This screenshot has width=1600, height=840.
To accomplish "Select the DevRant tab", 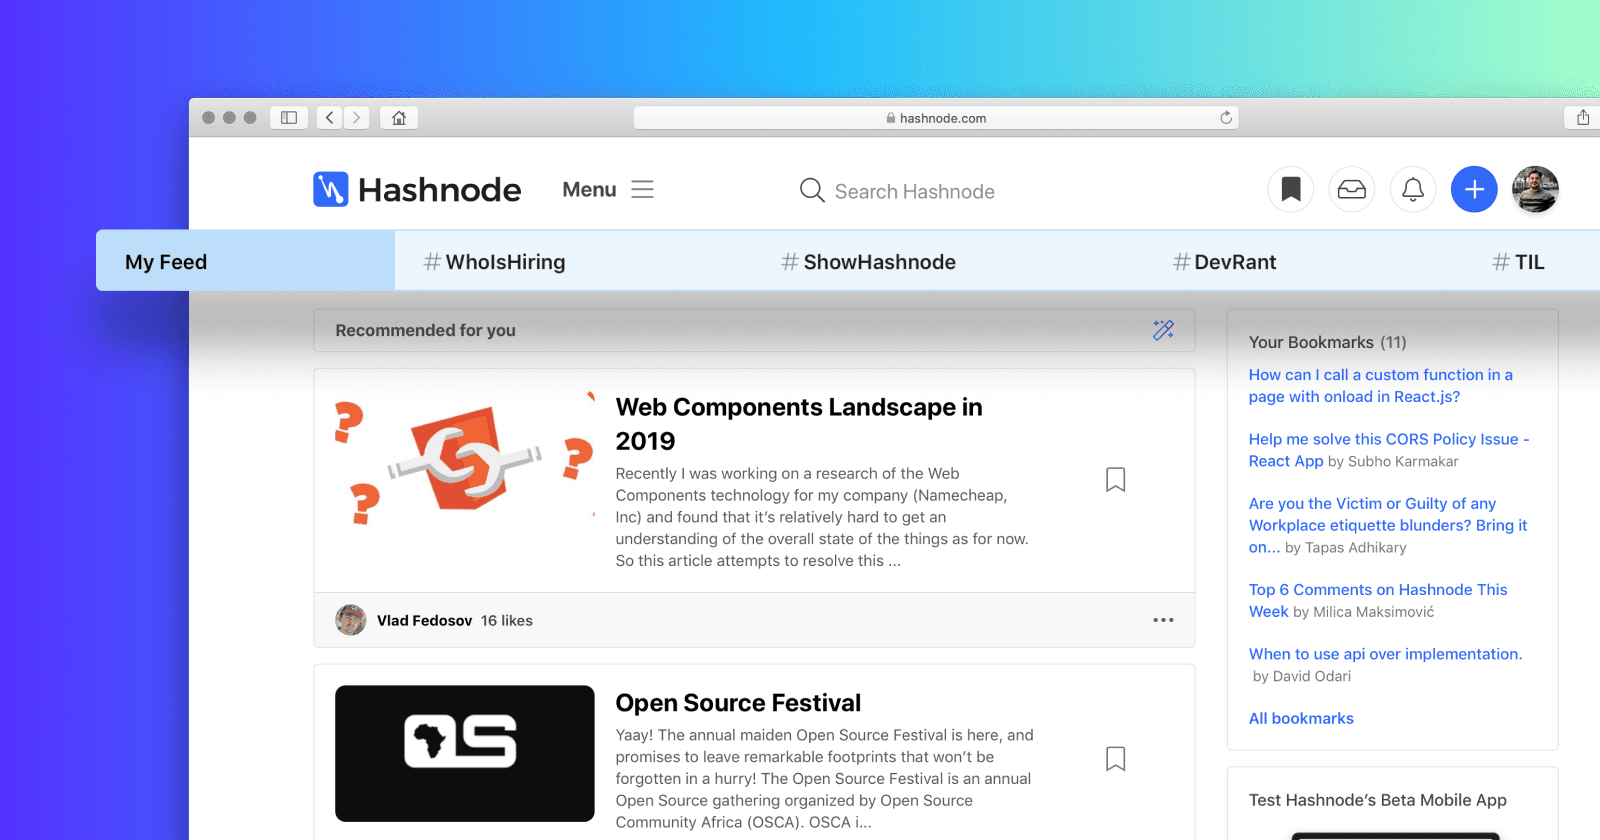I will [x=1224, y=262].
